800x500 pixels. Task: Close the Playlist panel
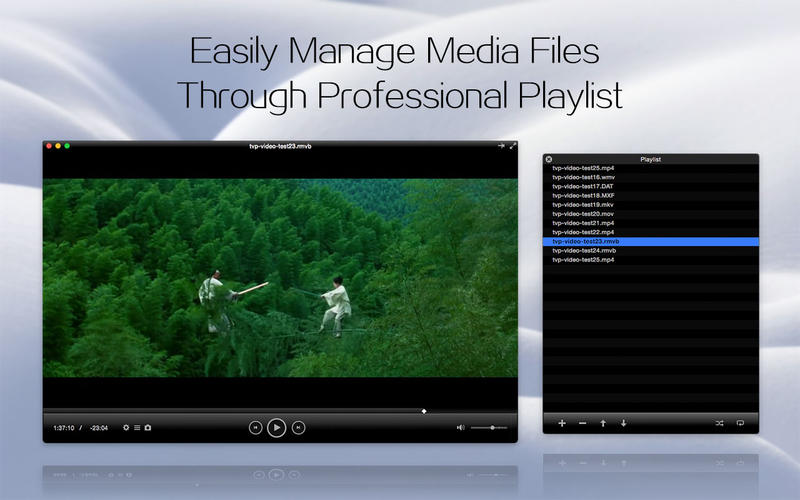pos(549,159)
